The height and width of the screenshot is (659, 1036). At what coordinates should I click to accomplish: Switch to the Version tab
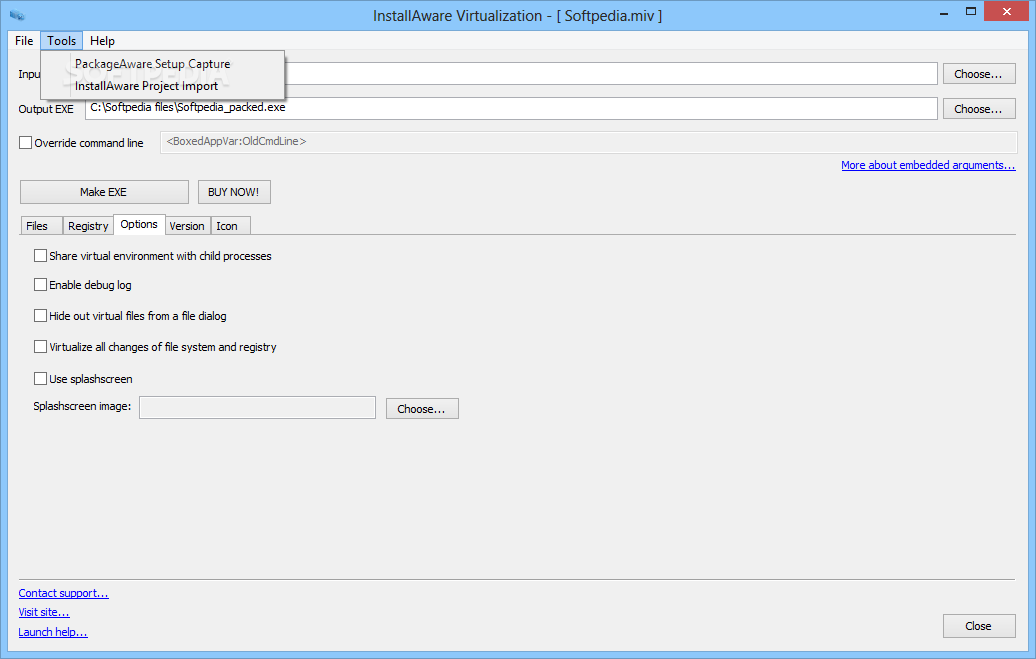(x=187, y=226)
